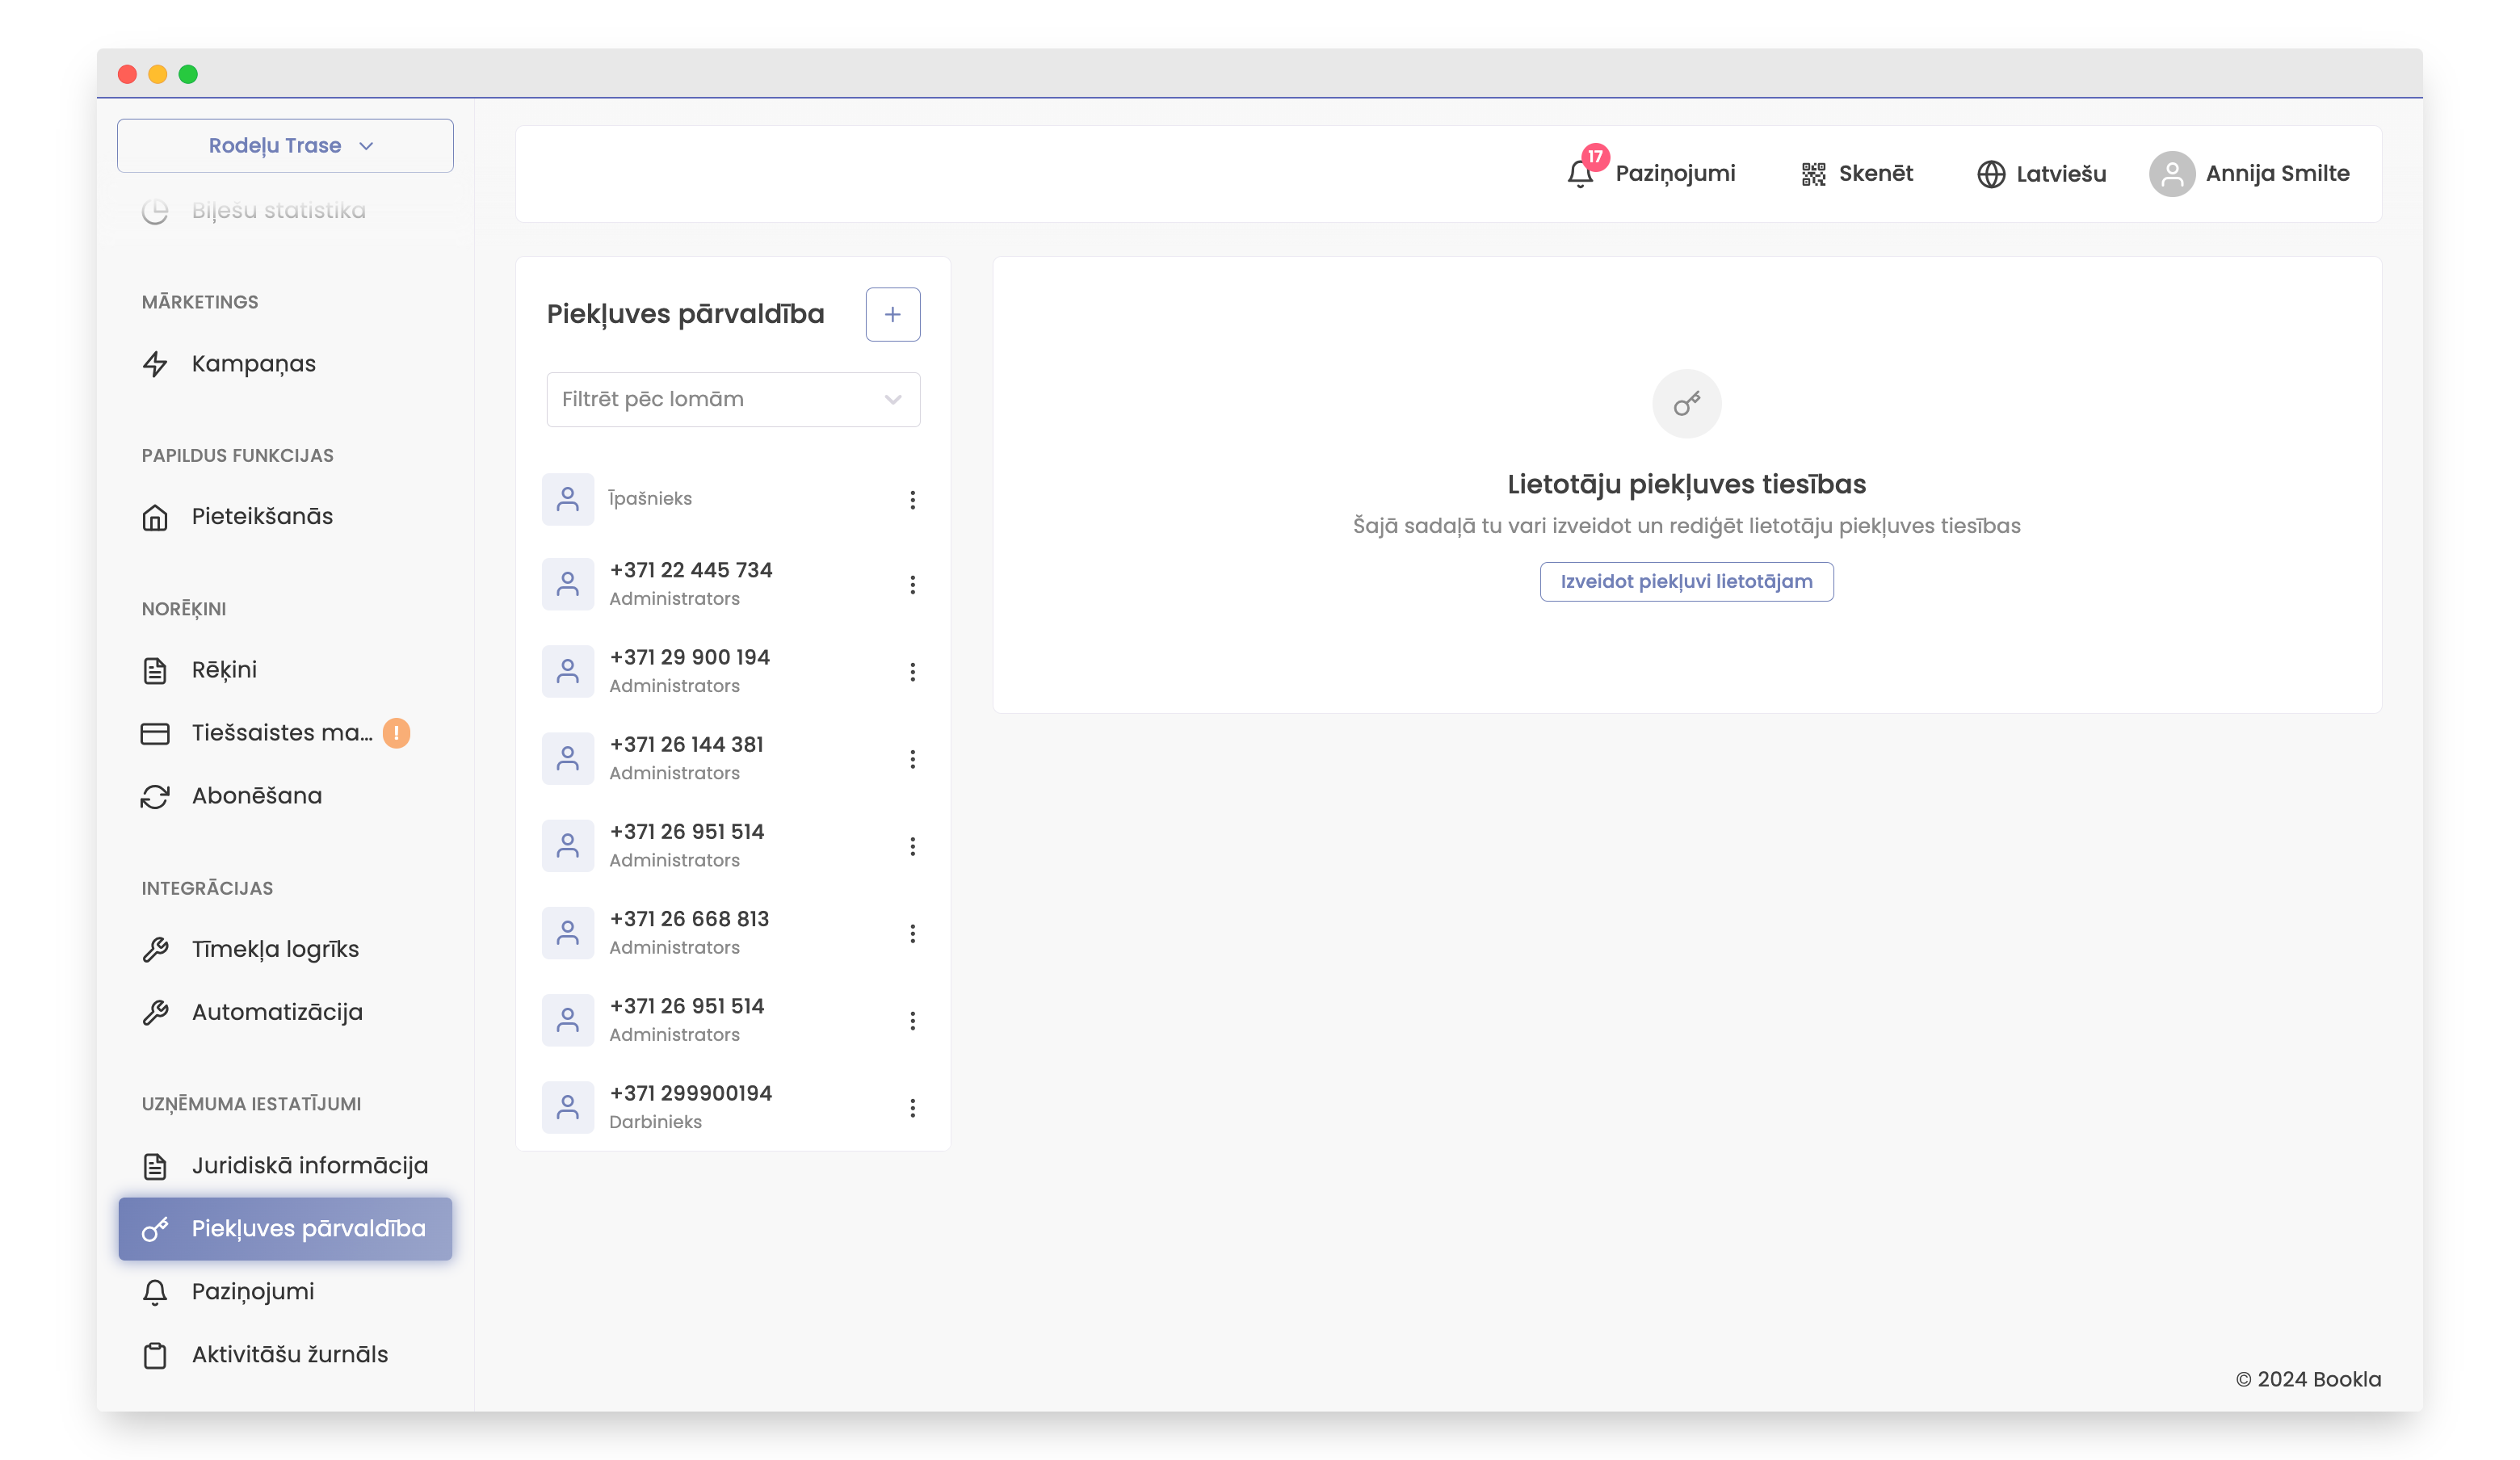2520x1460 pixels.
Task: Navigate to Aktivitāšu žurnāls
Action: point(289,1354)
